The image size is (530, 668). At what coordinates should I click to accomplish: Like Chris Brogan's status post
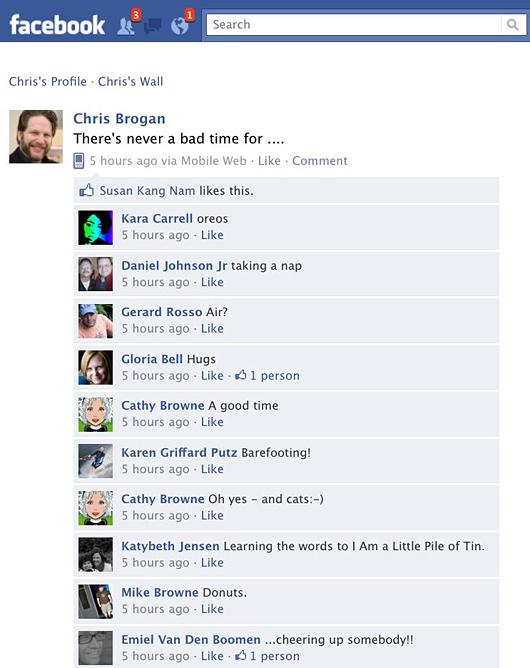click(x=269, y=161)
